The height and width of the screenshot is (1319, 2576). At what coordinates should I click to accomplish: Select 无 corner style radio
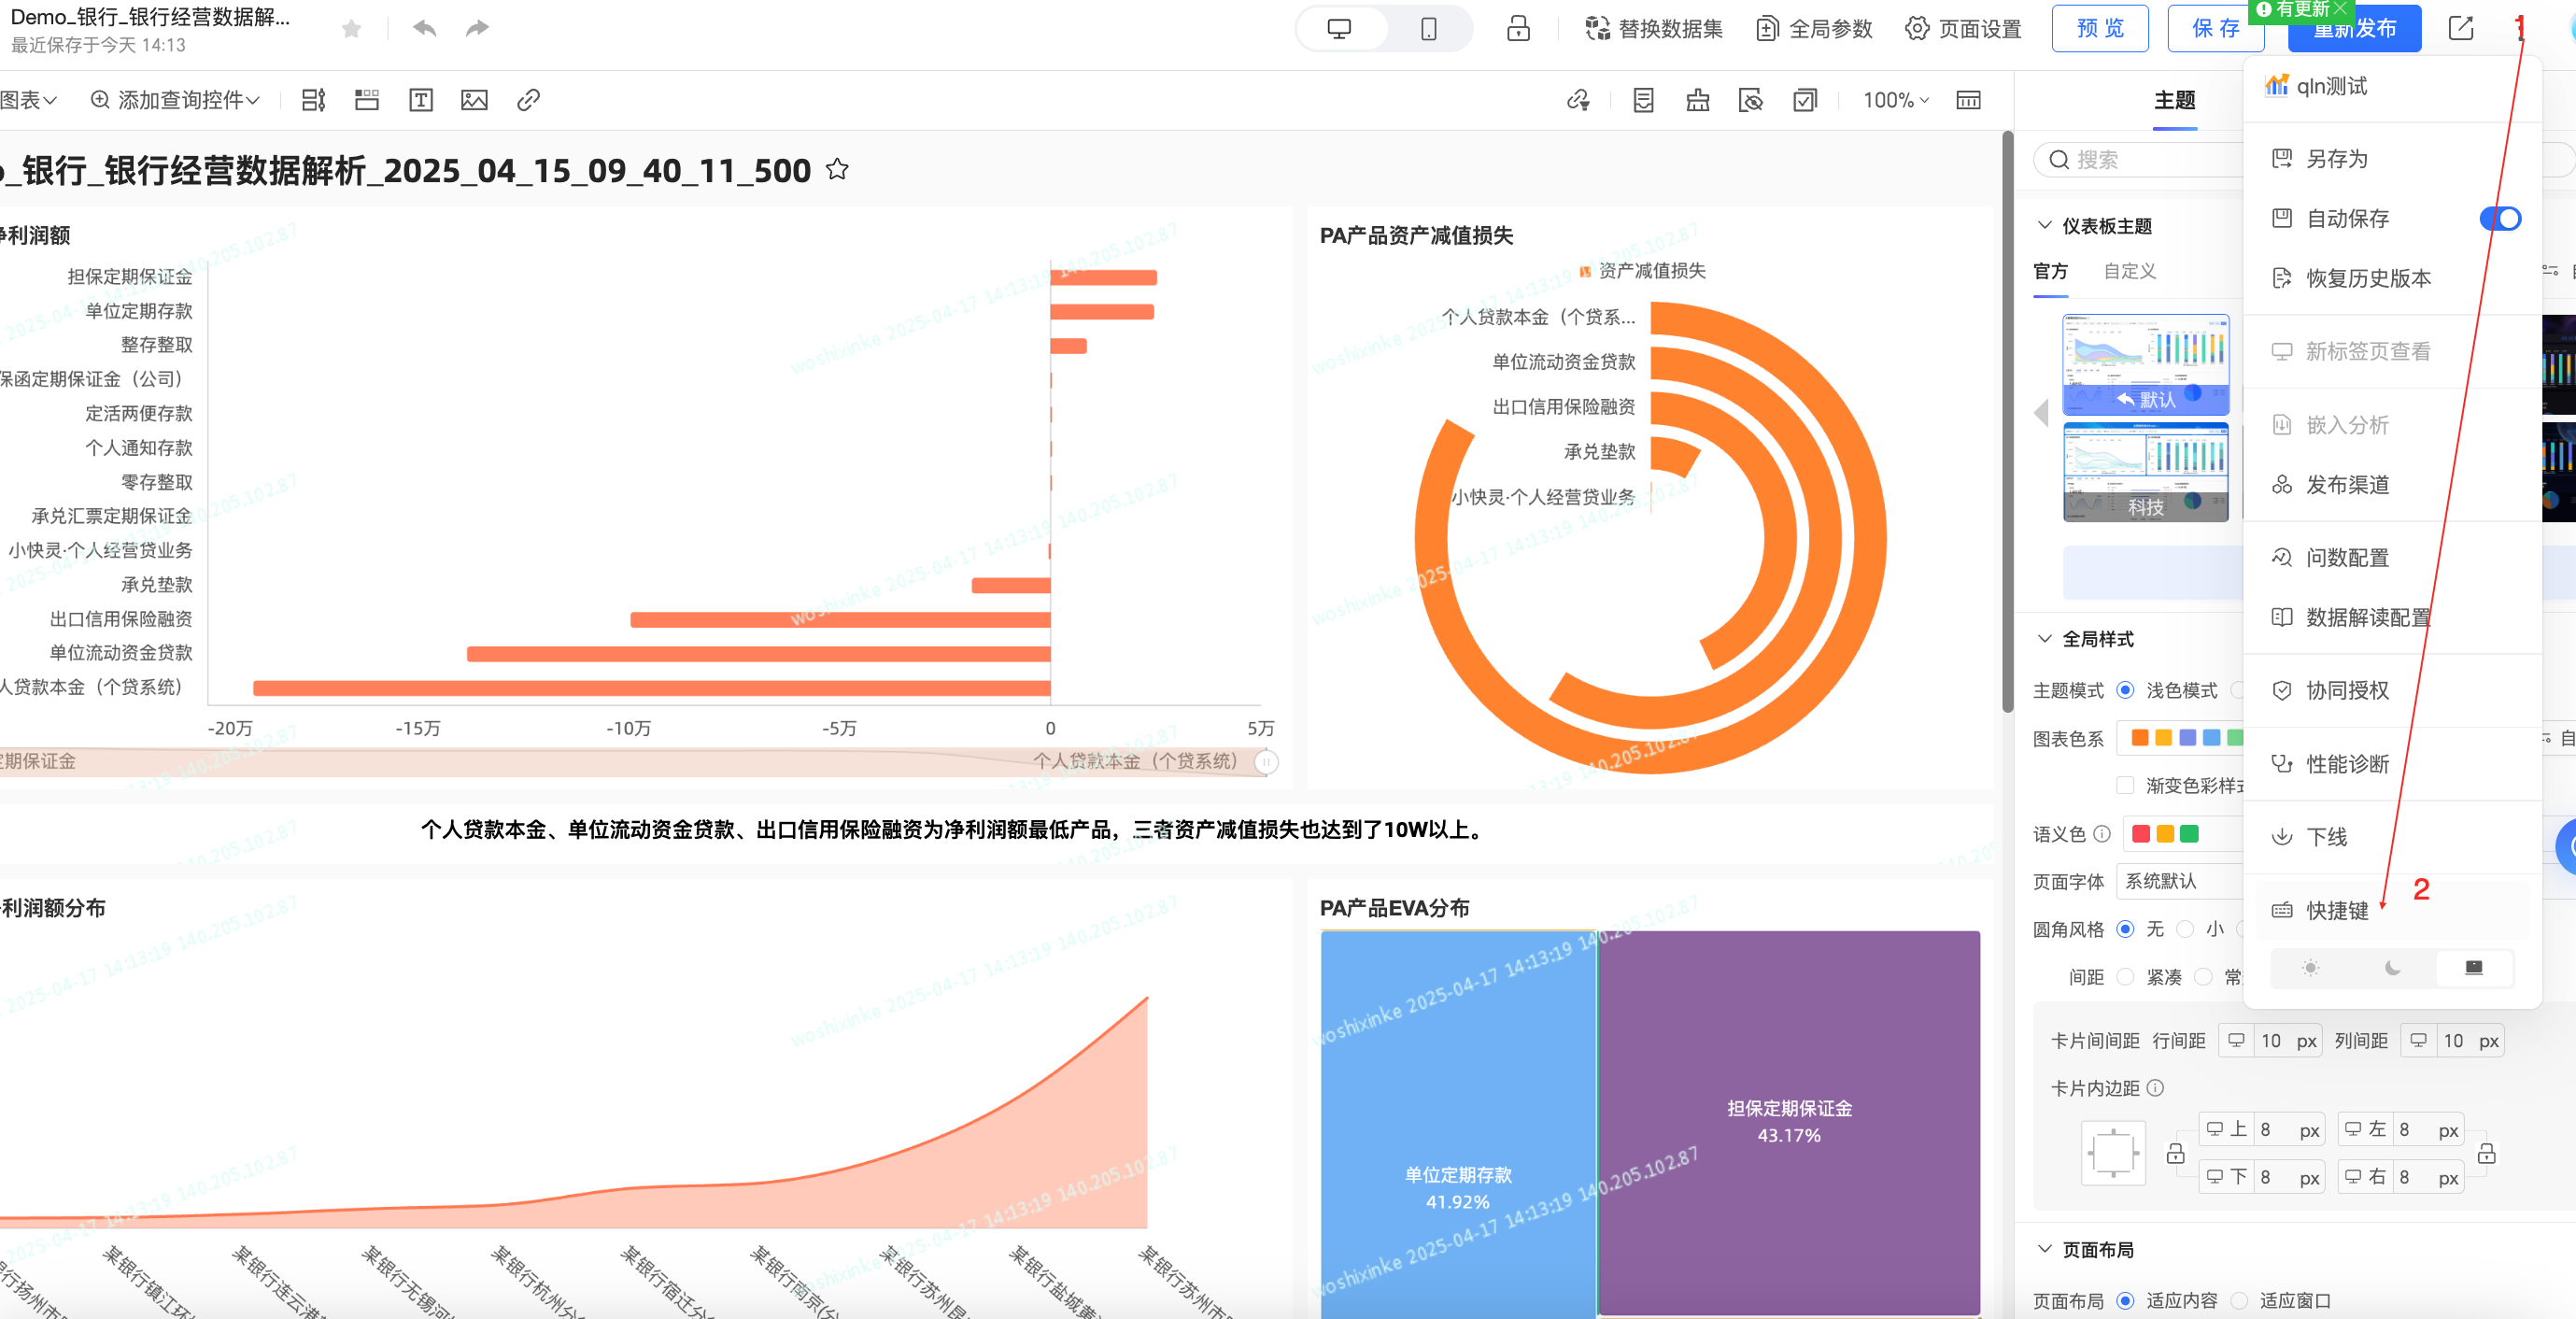click(2125, 929)
